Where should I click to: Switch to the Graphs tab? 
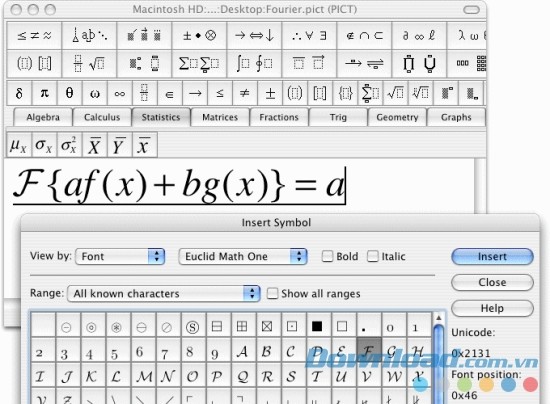click(456, 117)
